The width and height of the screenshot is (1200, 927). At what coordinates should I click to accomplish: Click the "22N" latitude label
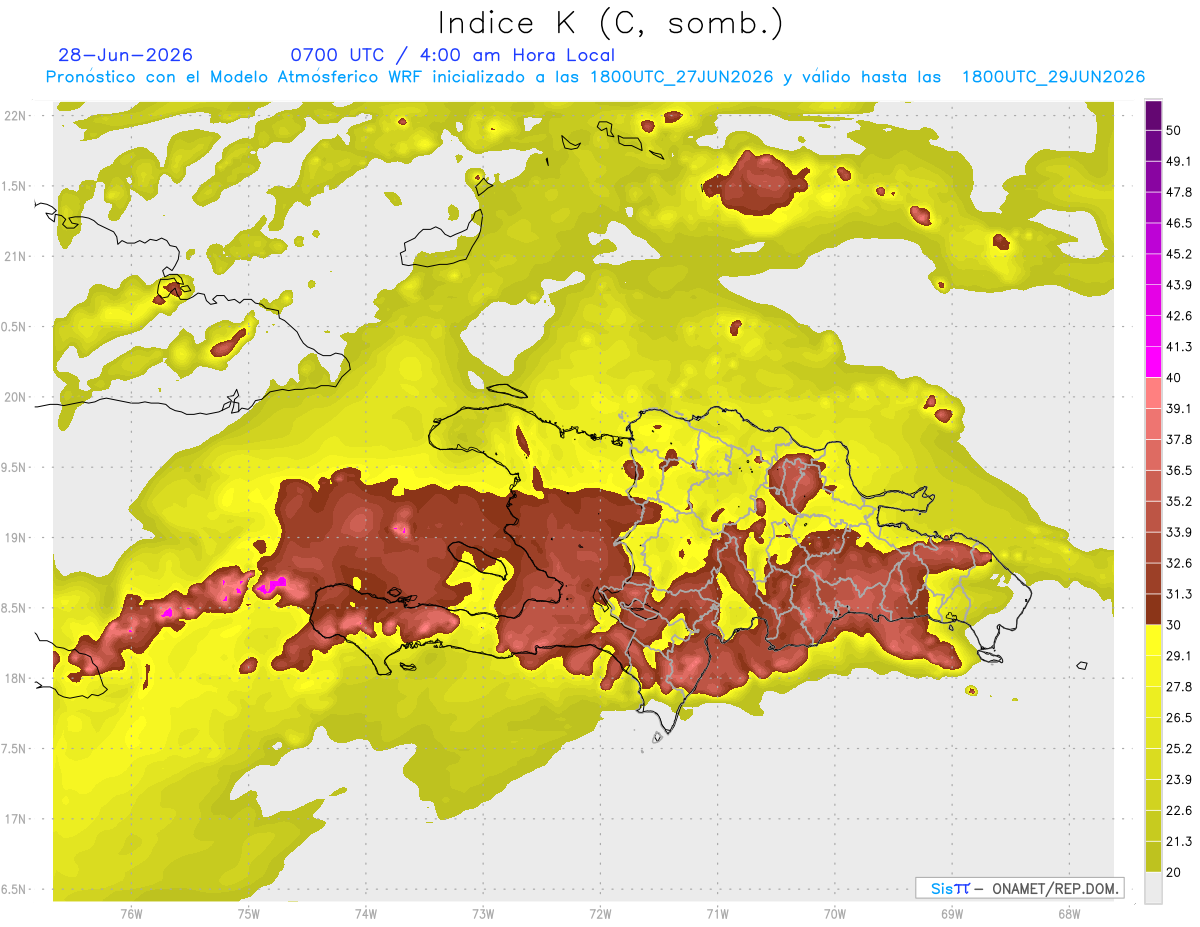pyautogui.click(x=14, y=115)
